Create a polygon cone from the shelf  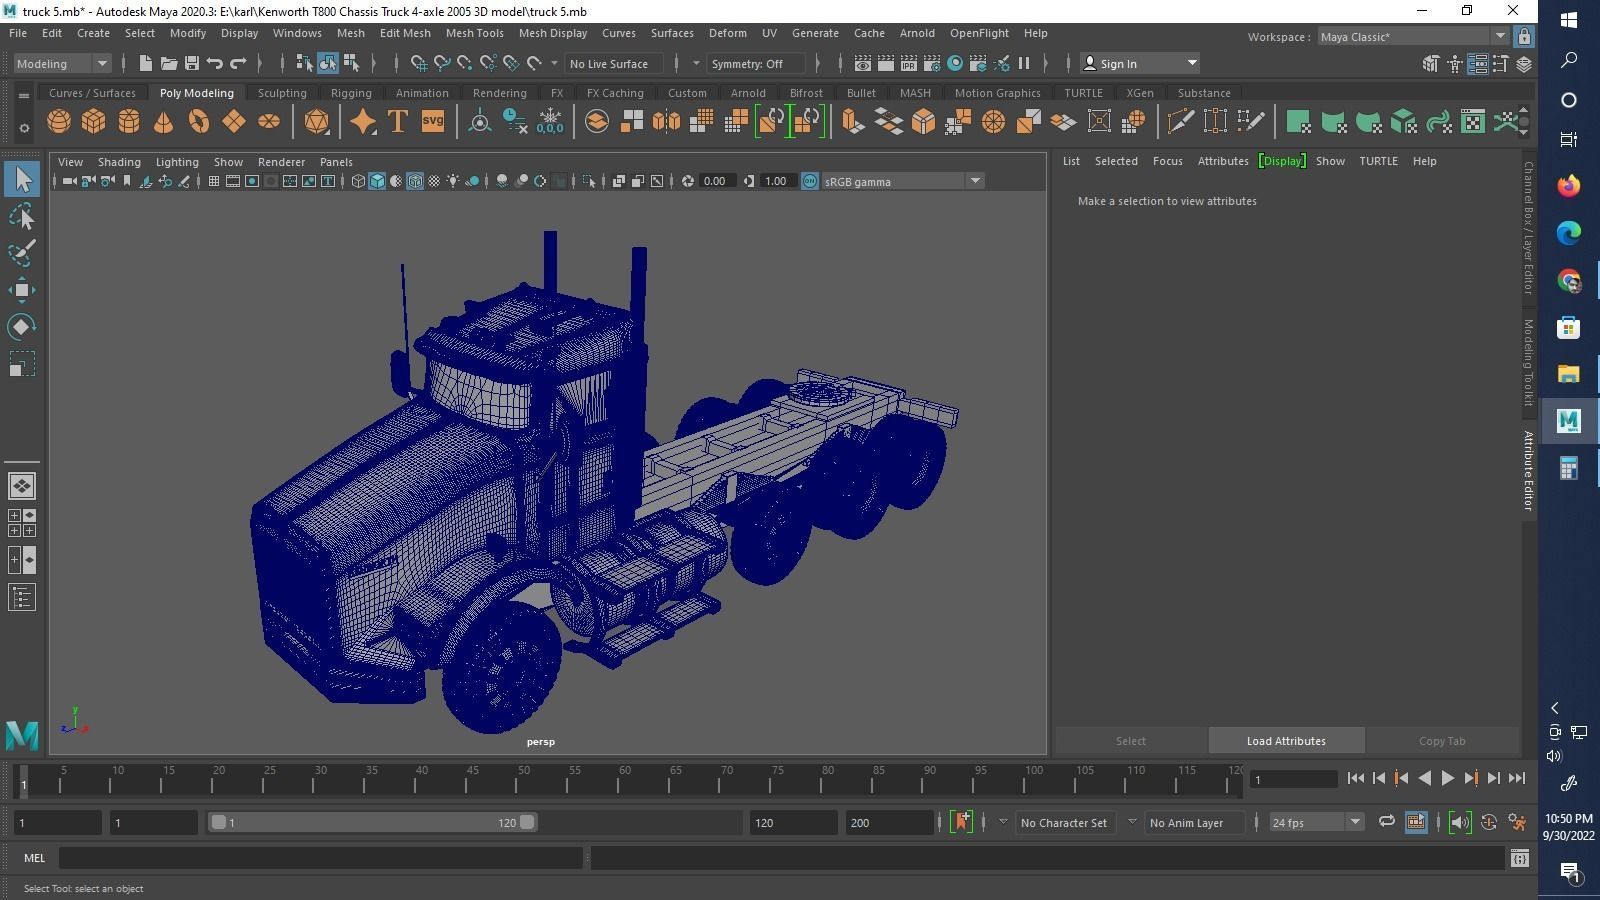tap(163, 122)
